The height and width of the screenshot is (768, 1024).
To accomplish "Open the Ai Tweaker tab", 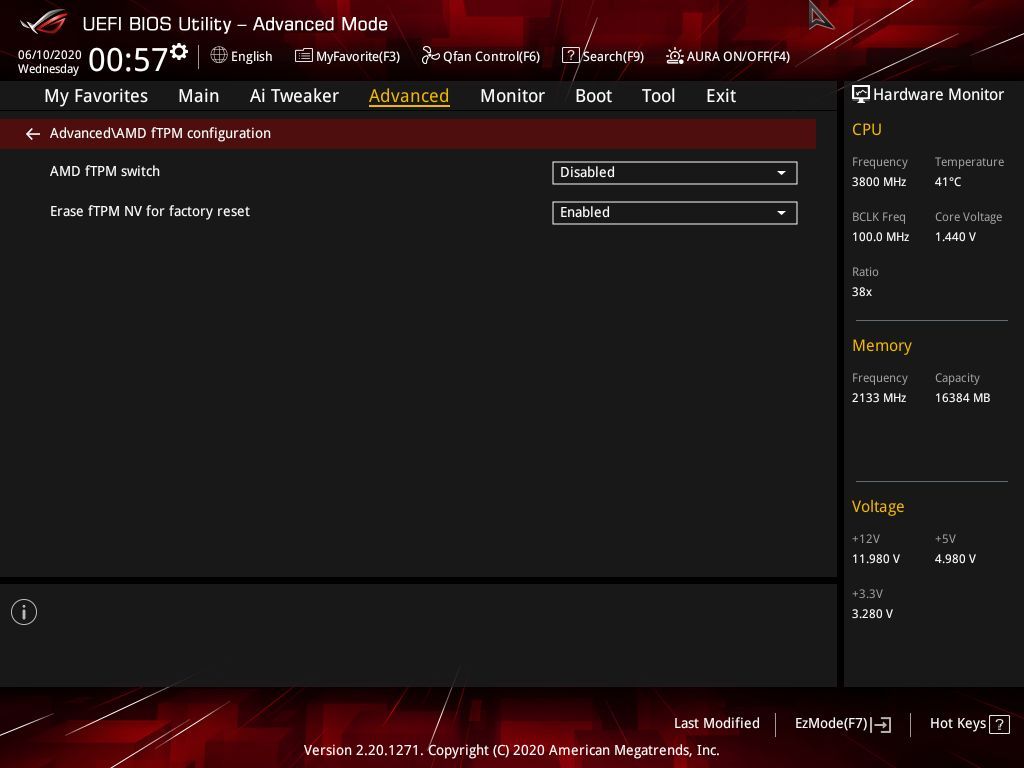I will [x=294, y=96].
